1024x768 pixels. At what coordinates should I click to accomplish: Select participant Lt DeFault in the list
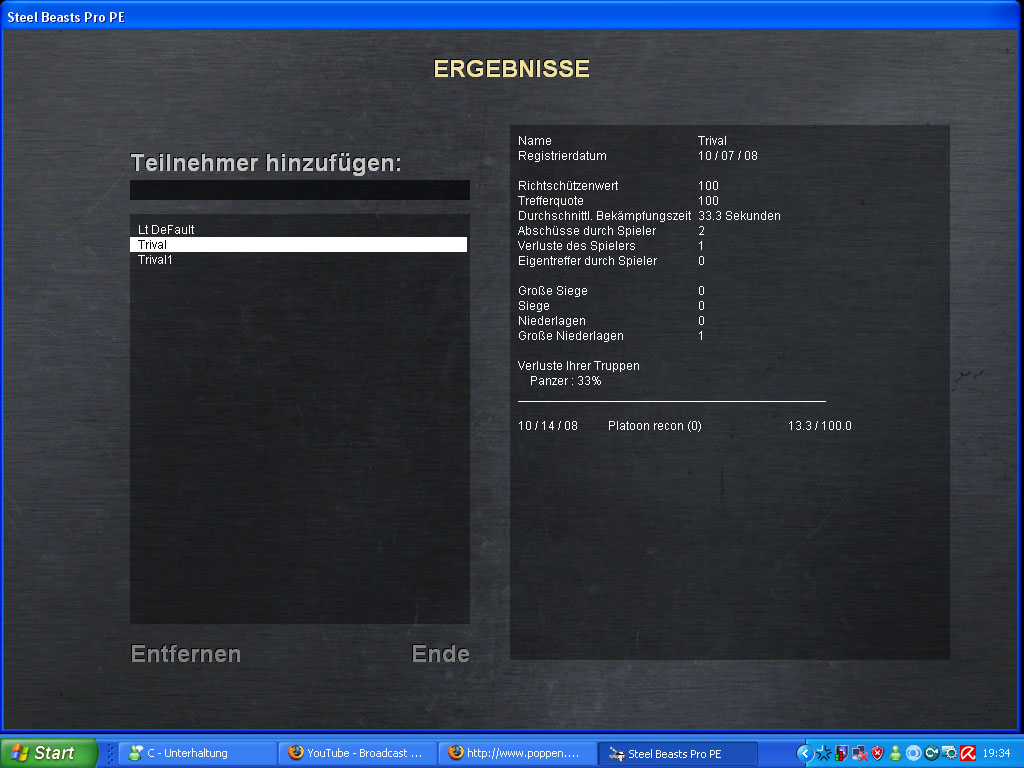[x=166, y=230]
